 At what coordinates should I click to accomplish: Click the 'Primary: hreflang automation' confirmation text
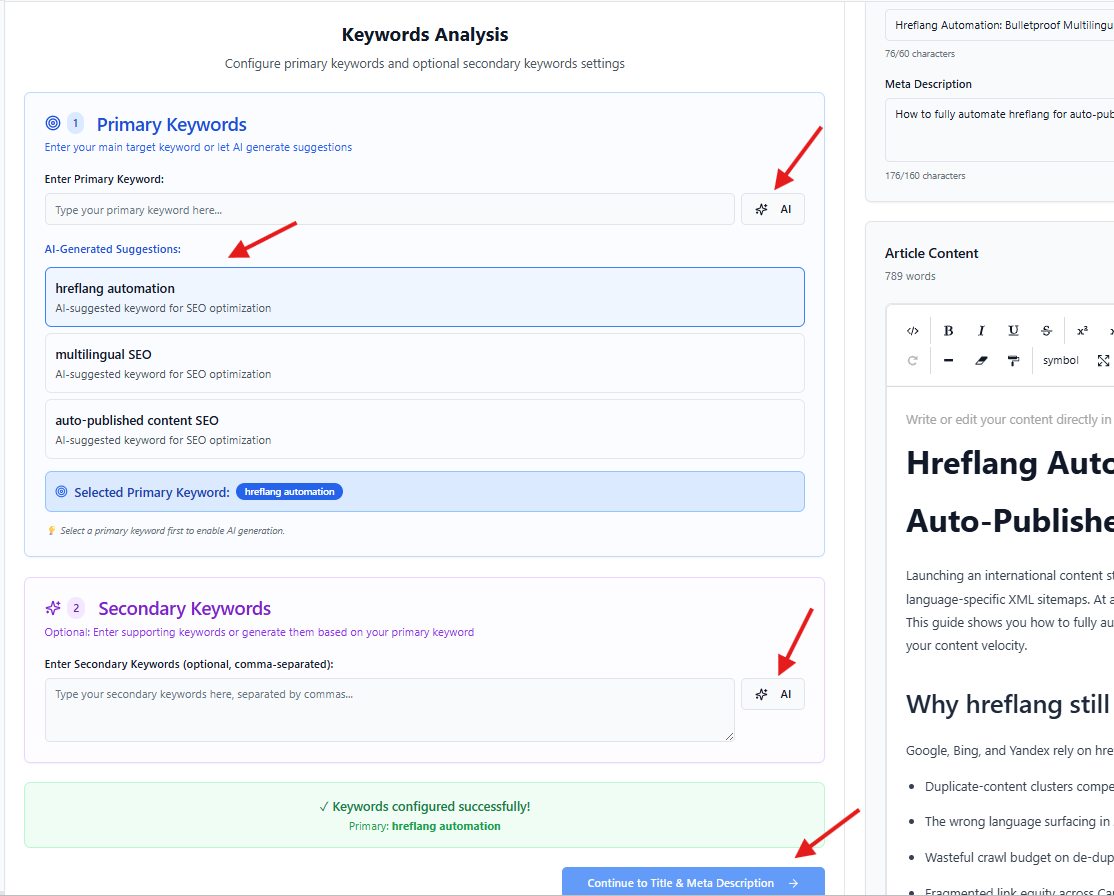(425, 826)
